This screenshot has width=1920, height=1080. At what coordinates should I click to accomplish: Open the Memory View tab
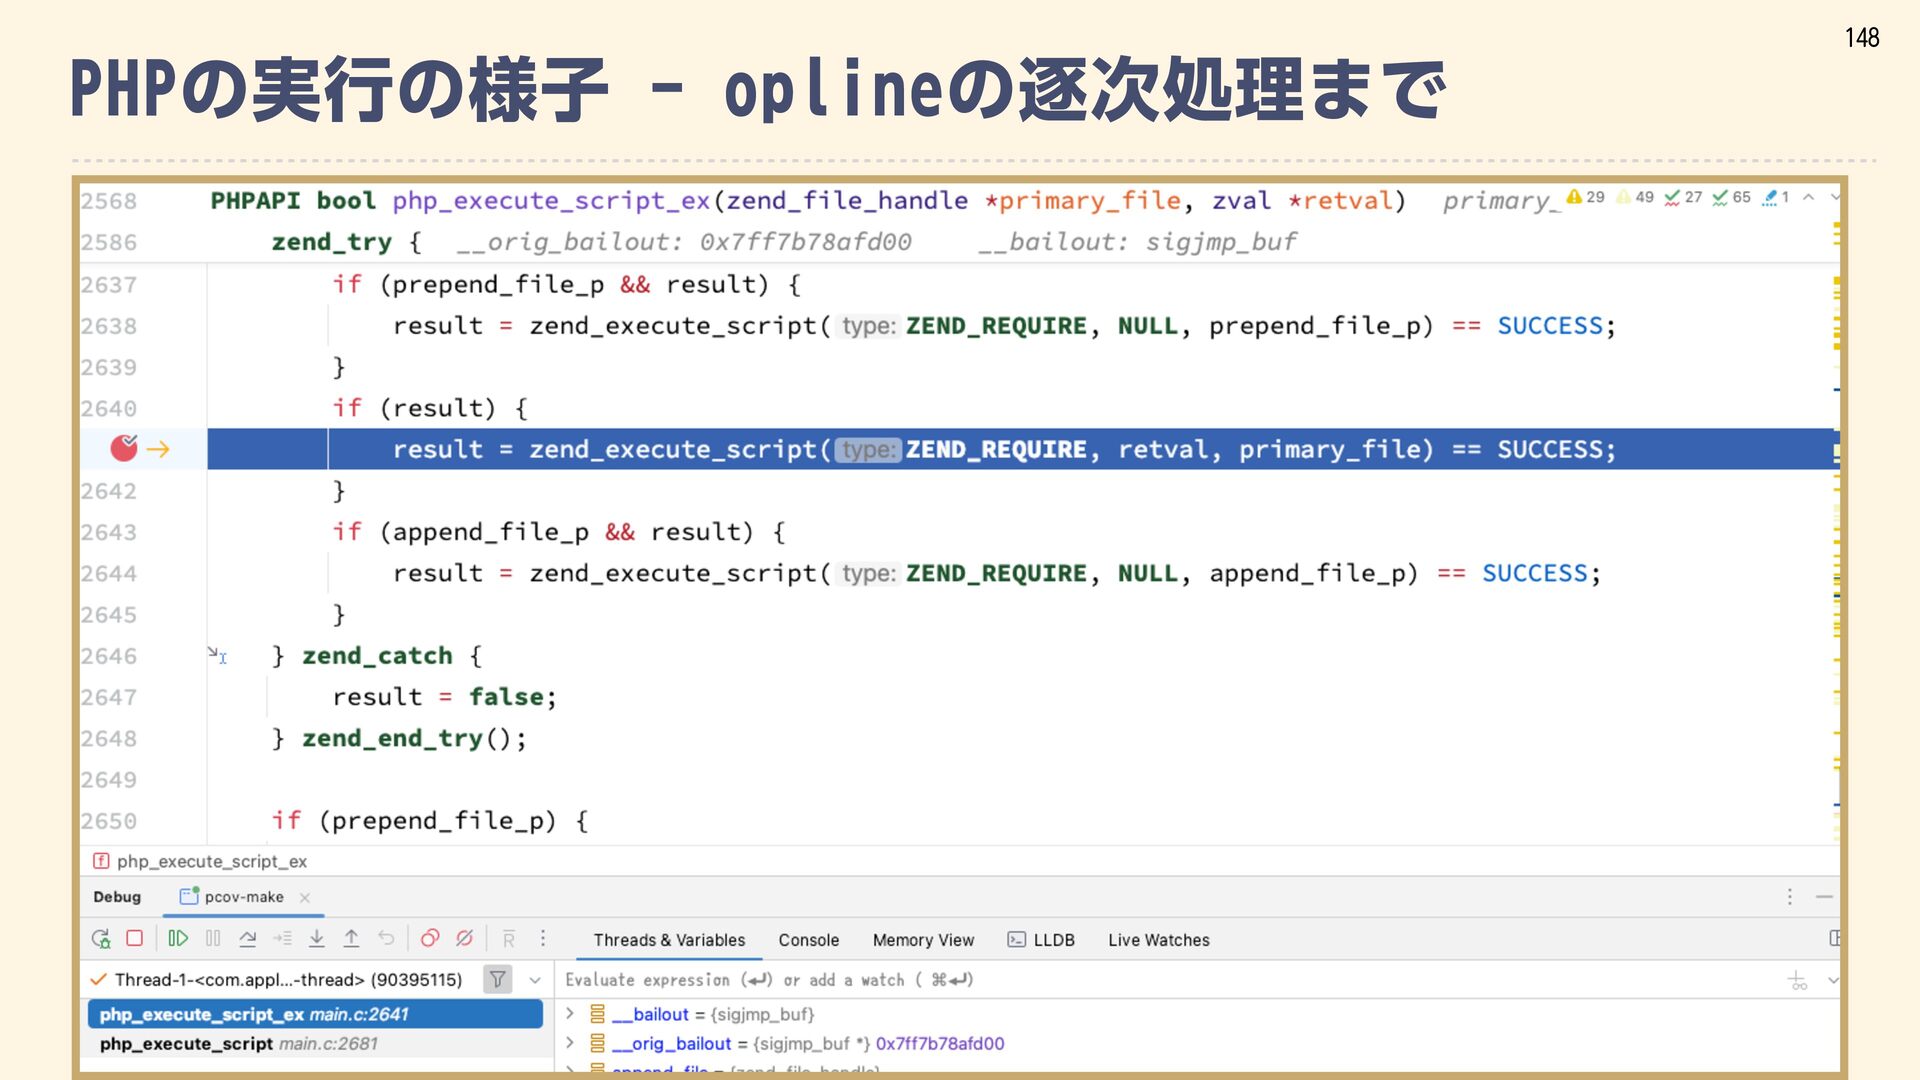[922, 940]
